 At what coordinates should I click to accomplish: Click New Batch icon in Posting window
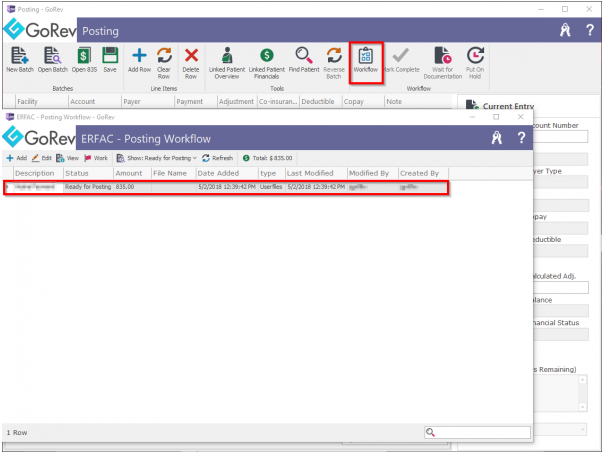coord(20,55)
